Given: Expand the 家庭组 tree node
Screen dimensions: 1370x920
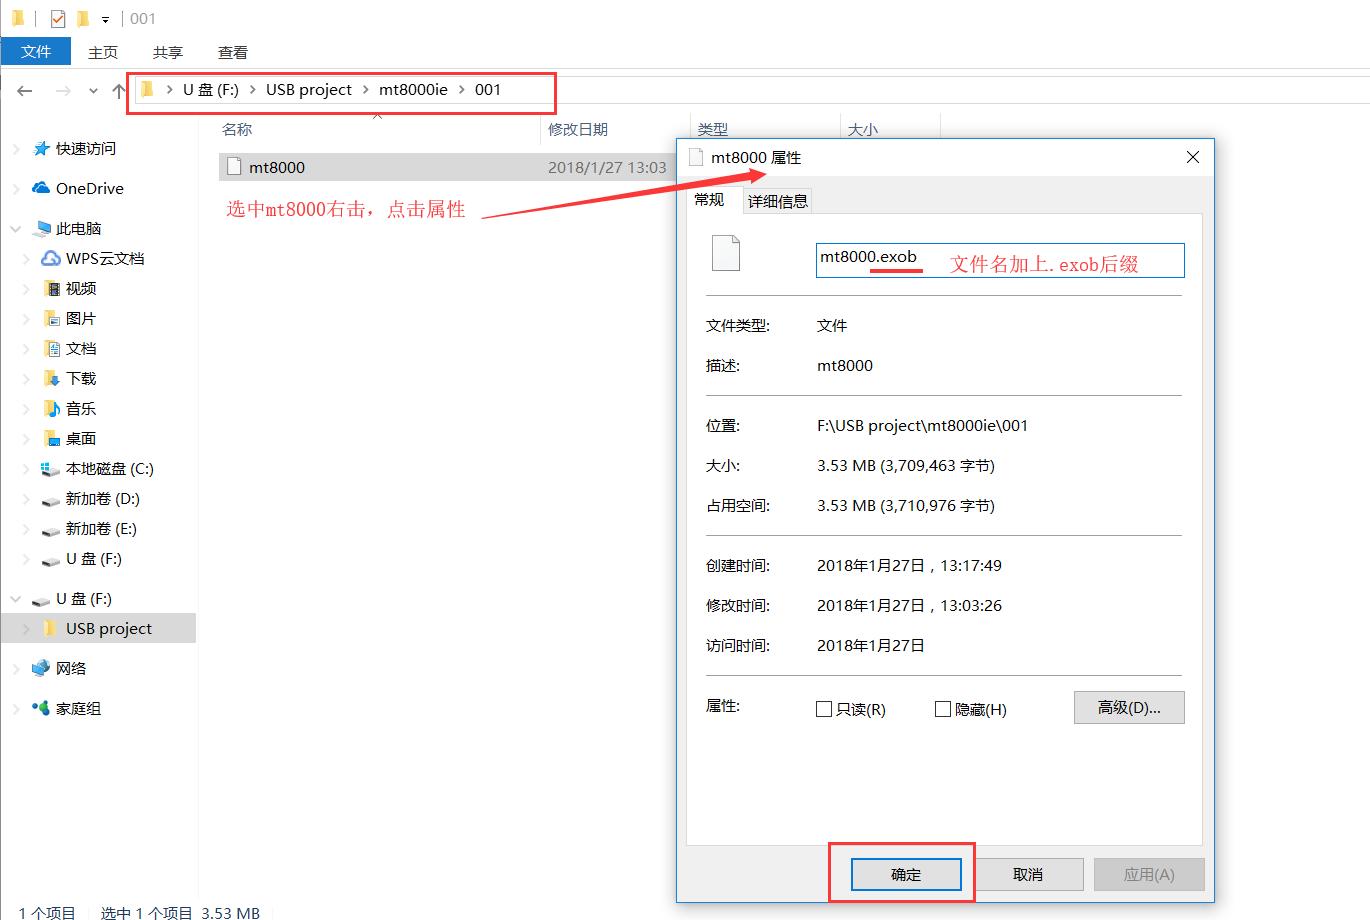Looking at the screenshot, I should (x=16, y=708).
